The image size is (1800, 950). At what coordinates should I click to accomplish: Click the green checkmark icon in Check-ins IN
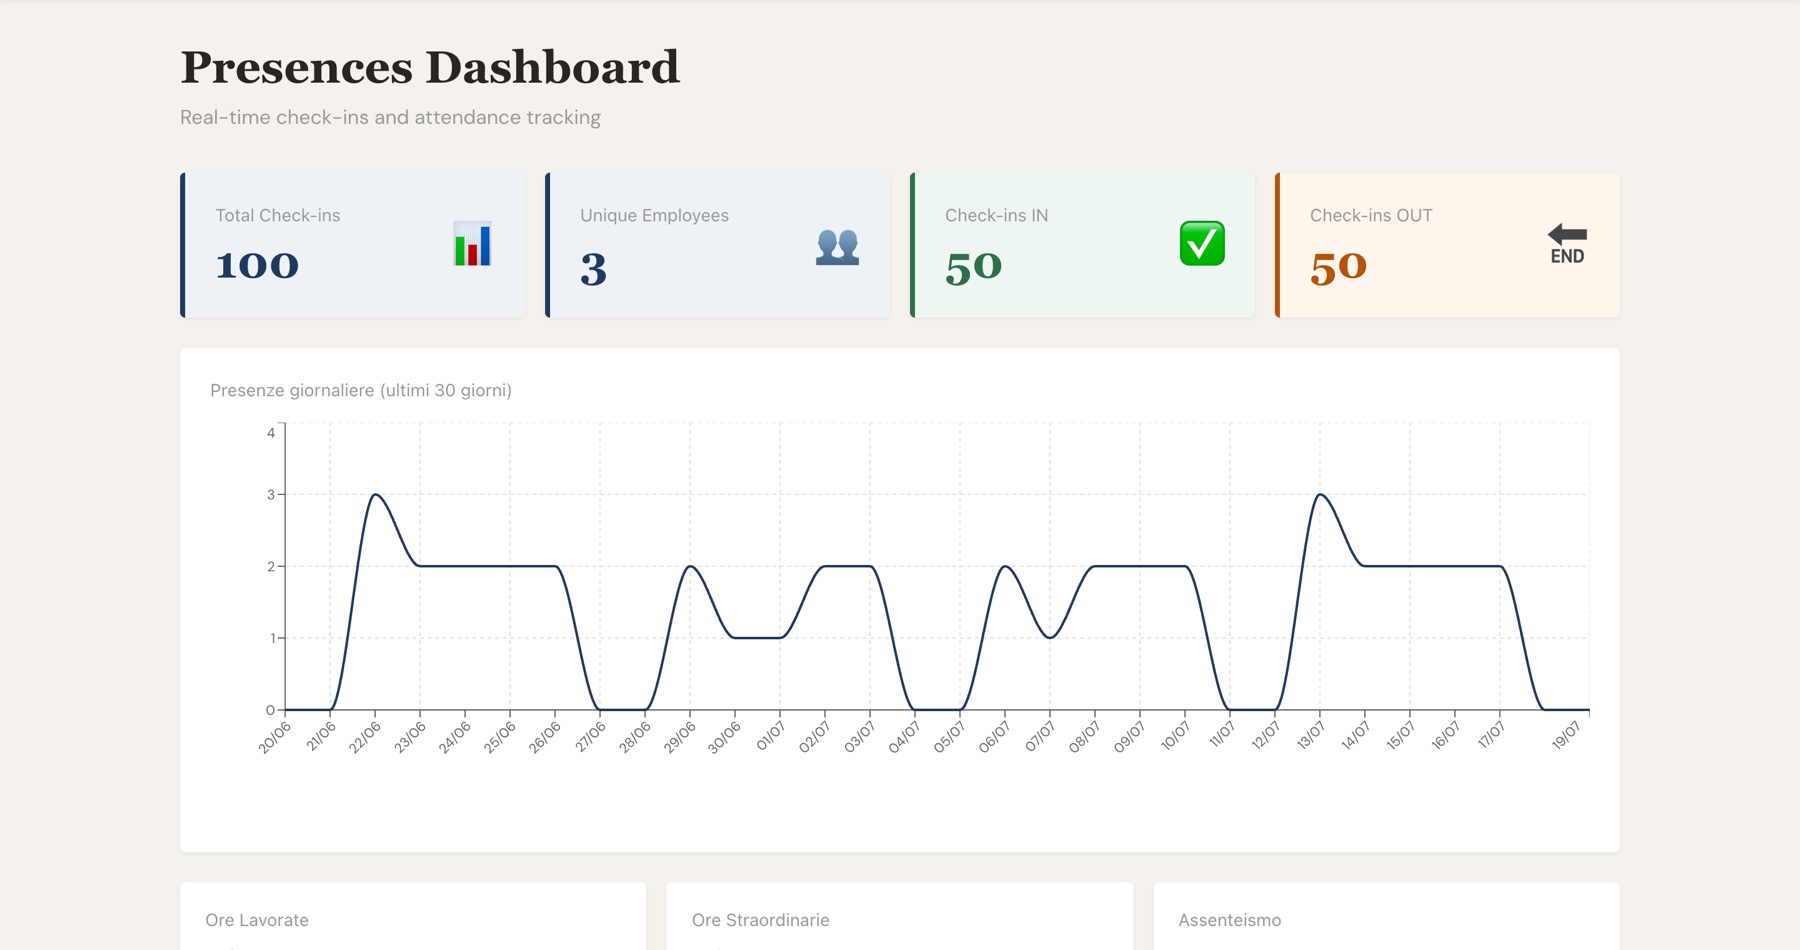(1202, 244)
